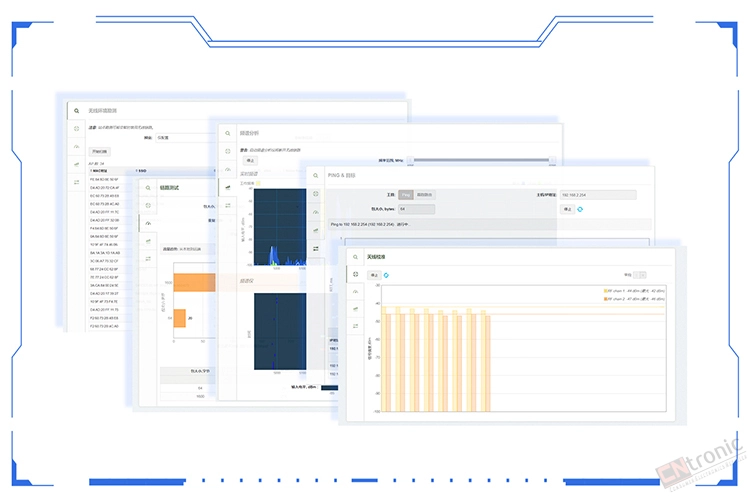Click 64-byte orange bar in link test chart
The image size is (750, 496).
tap(179, 318)
